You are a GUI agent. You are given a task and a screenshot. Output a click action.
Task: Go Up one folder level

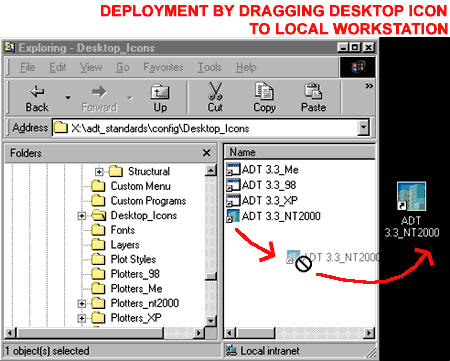(x=160, y=98)
